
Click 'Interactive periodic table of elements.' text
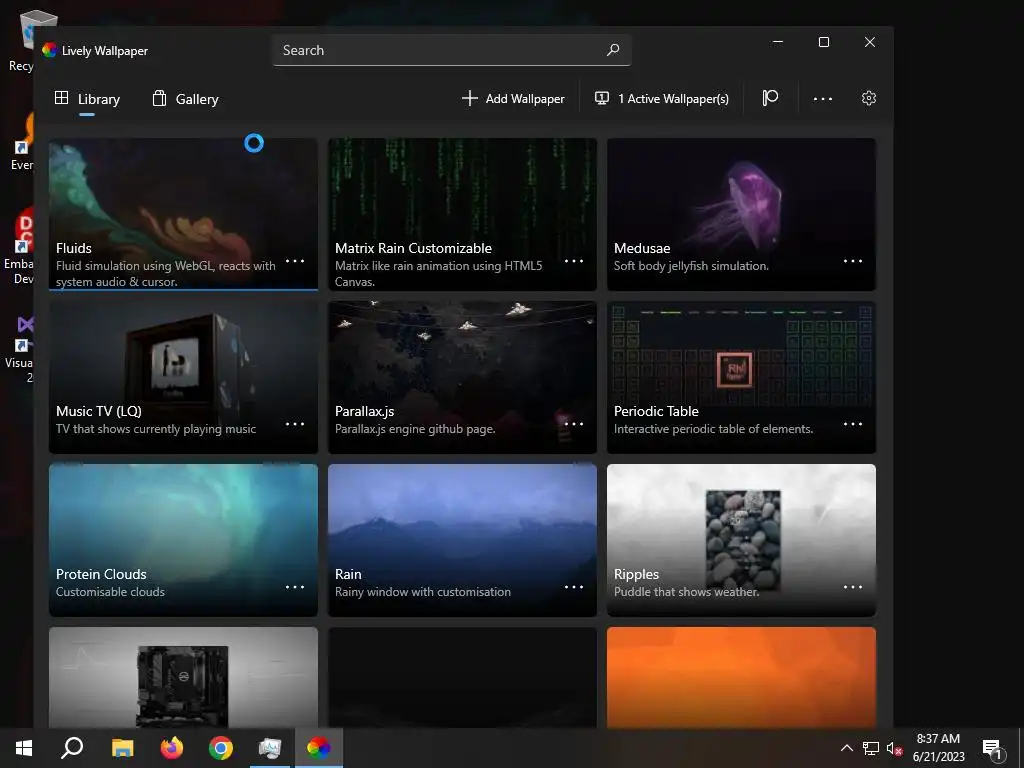[x=713, y=429]
